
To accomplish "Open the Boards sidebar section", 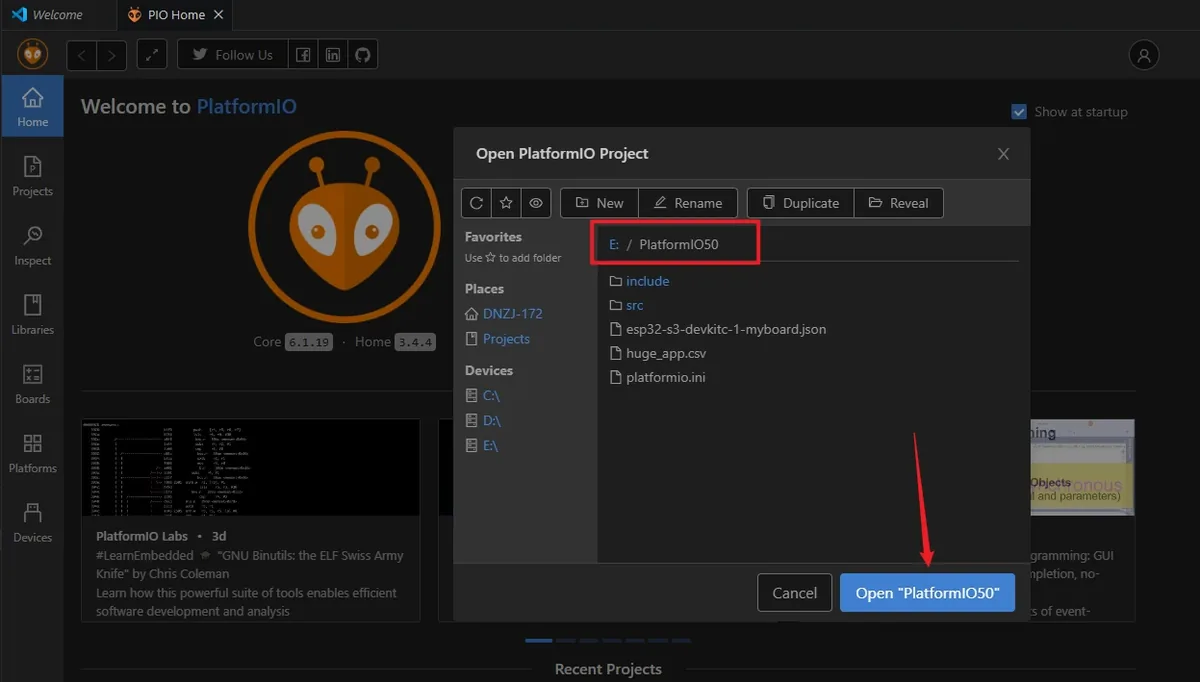I will tap(32, 384).
